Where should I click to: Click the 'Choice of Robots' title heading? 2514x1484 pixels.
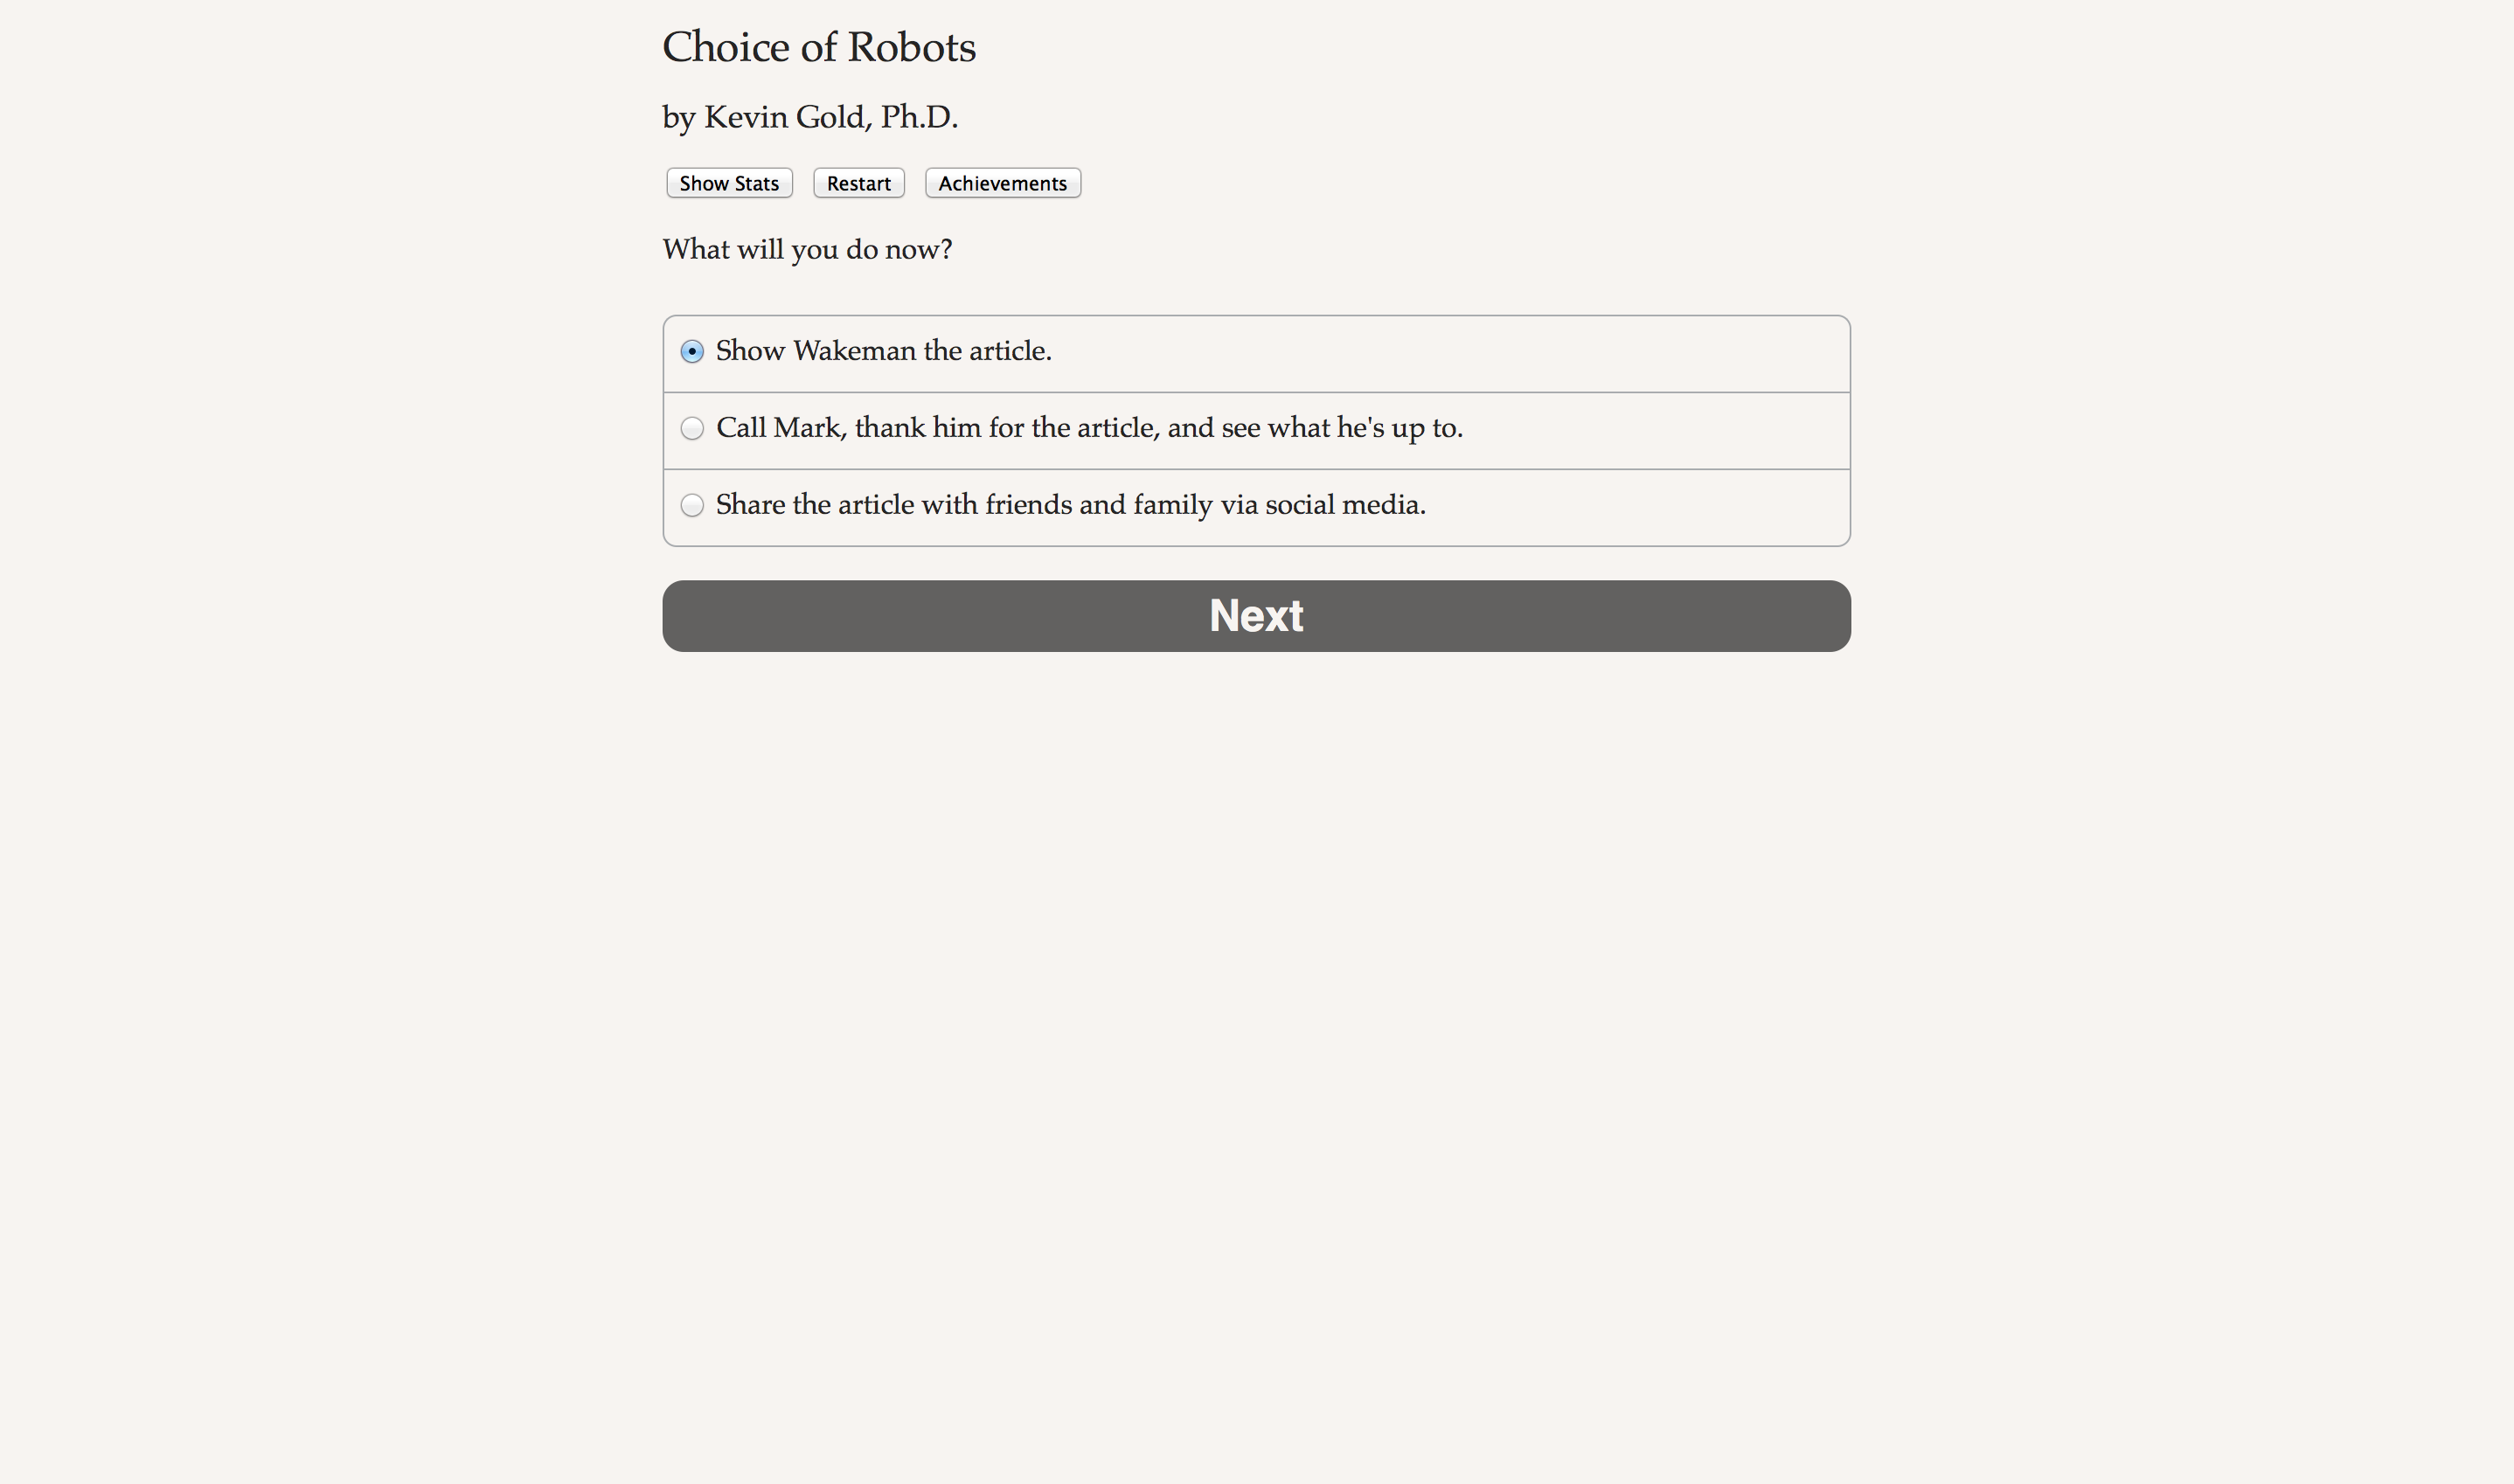pyautogui.click(x=819, y=47)
